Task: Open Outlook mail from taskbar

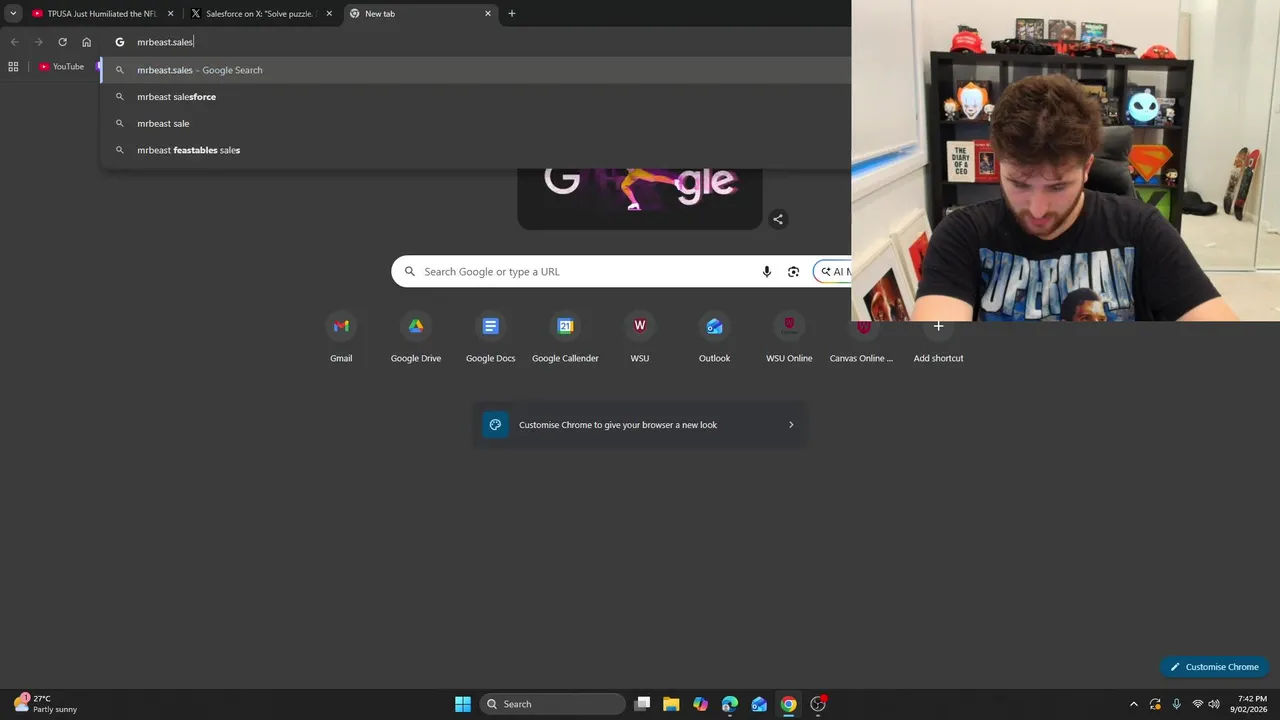Action: tap(759, 704)
